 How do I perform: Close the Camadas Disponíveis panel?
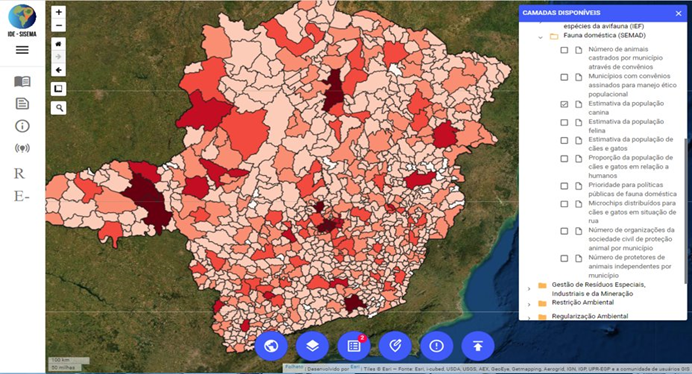point(678,14)
